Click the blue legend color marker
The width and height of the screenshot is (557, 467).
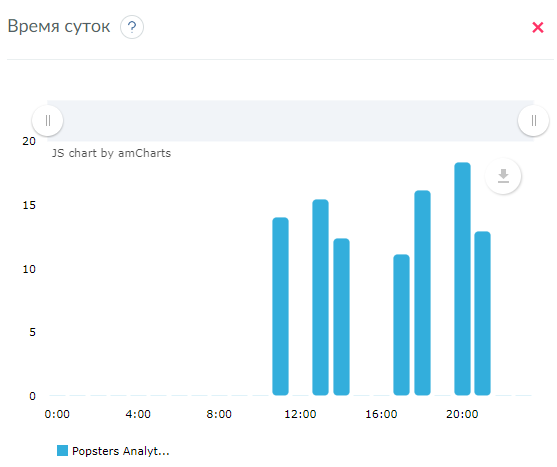62,450
